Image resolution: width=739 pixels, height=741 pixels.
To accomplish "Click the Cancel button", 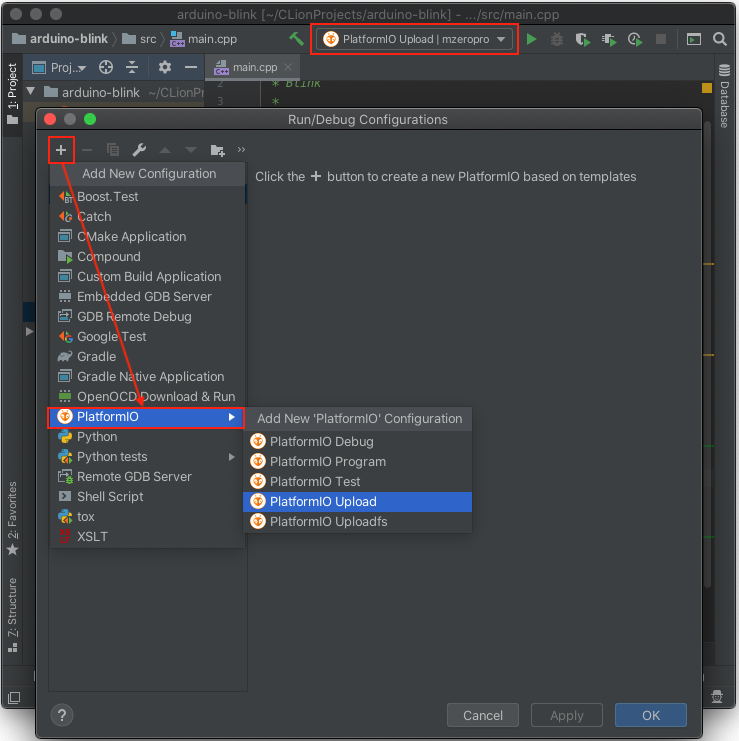I will [482, 715].
